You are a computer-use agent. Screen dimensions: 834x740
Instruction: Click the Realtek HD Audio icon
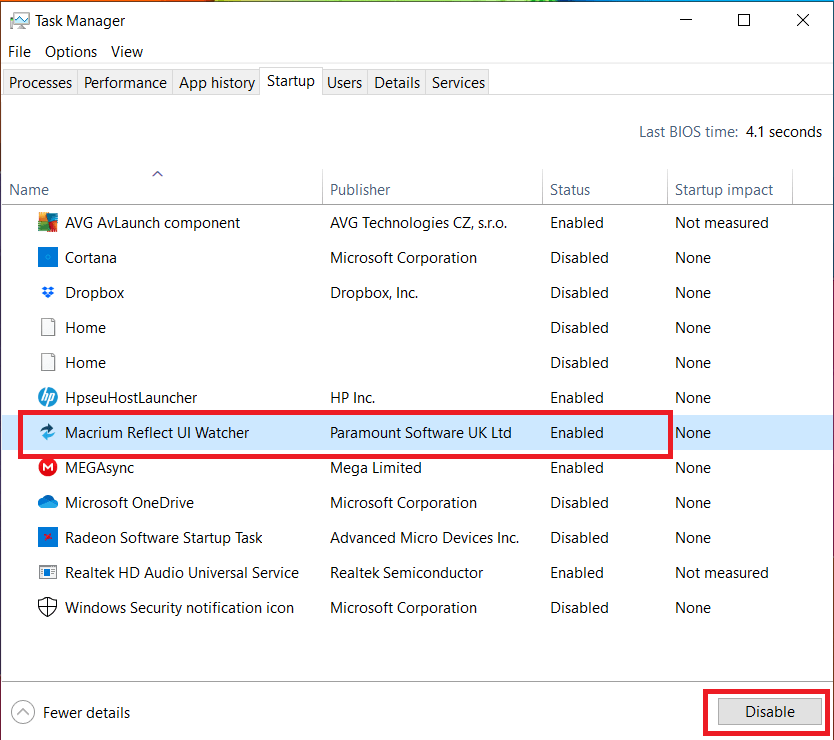[48, 572]
